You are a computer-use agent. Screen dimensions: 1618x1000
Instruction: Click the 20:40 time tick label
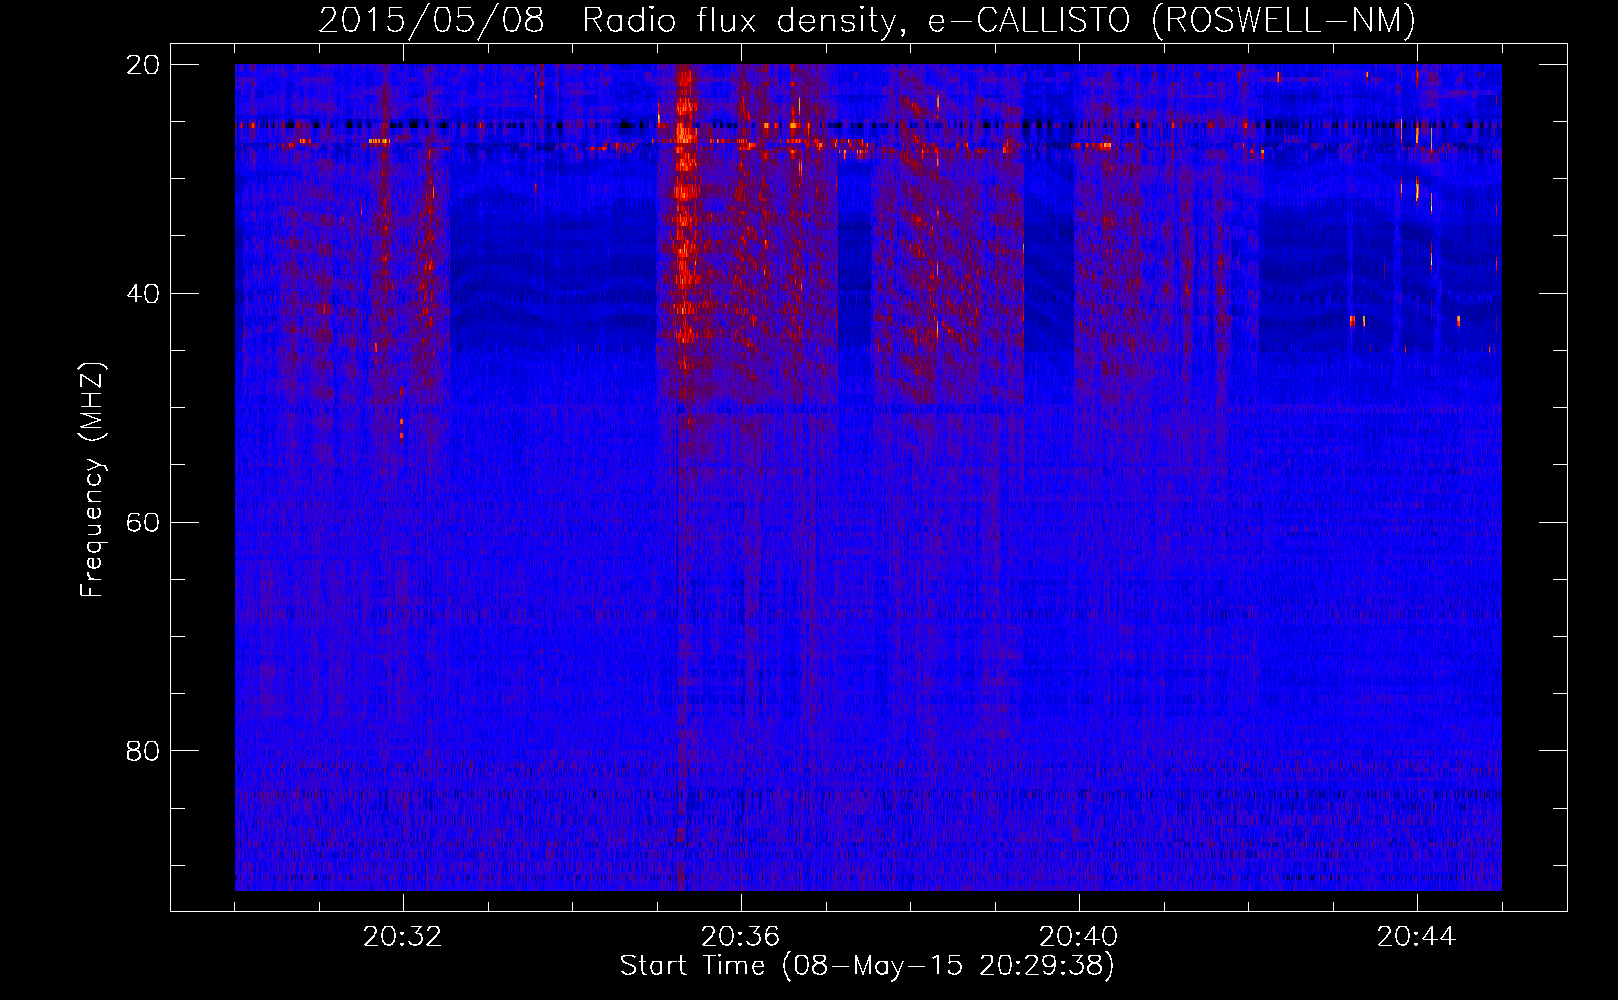[x=1079, y=937]
